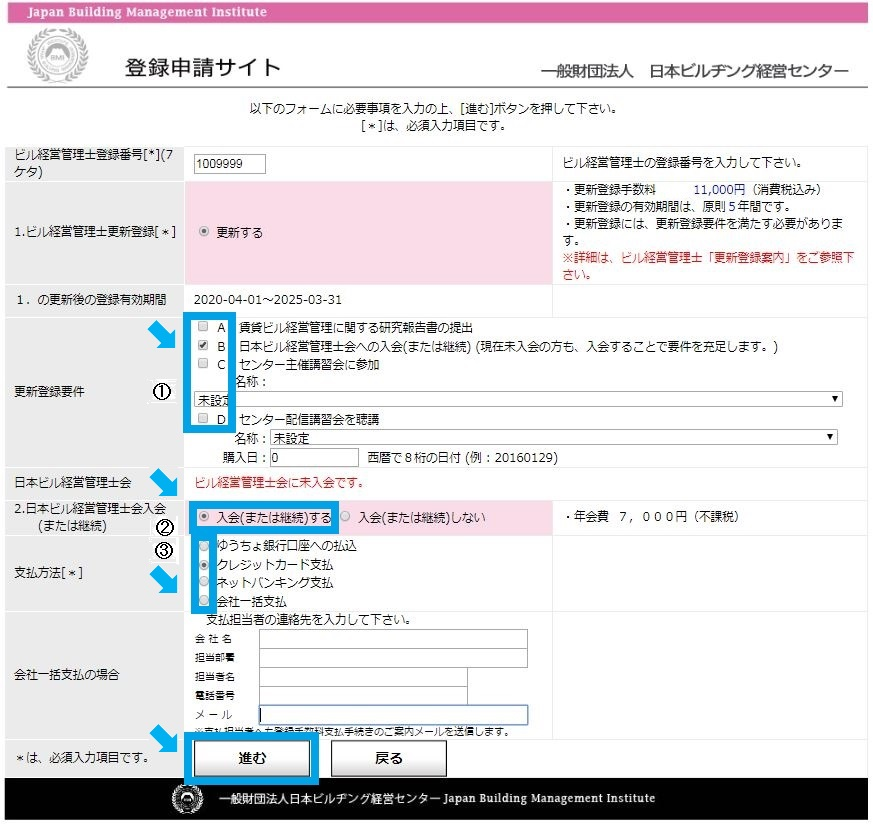Check requirement D streamed seminar checkbox
Image resolution: width=873 pixels, height=825 pixels.
click(203, 418)
